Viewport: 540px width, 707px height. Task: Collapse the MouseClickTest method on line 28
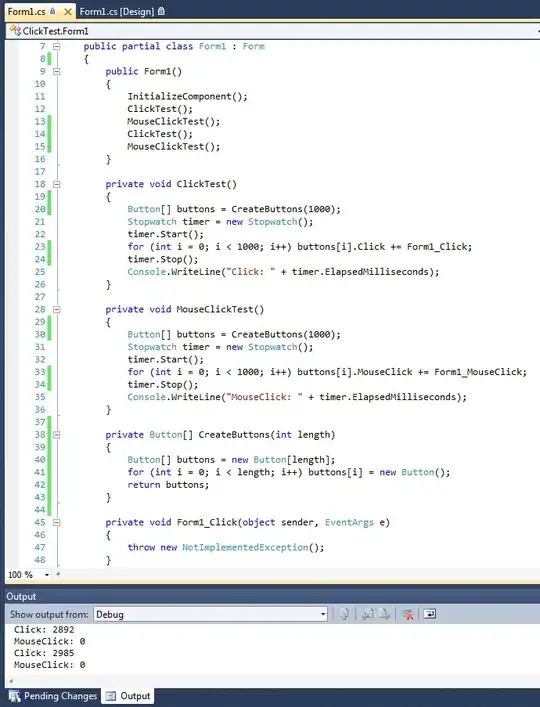pyautogui.click(x=57, y=309)
